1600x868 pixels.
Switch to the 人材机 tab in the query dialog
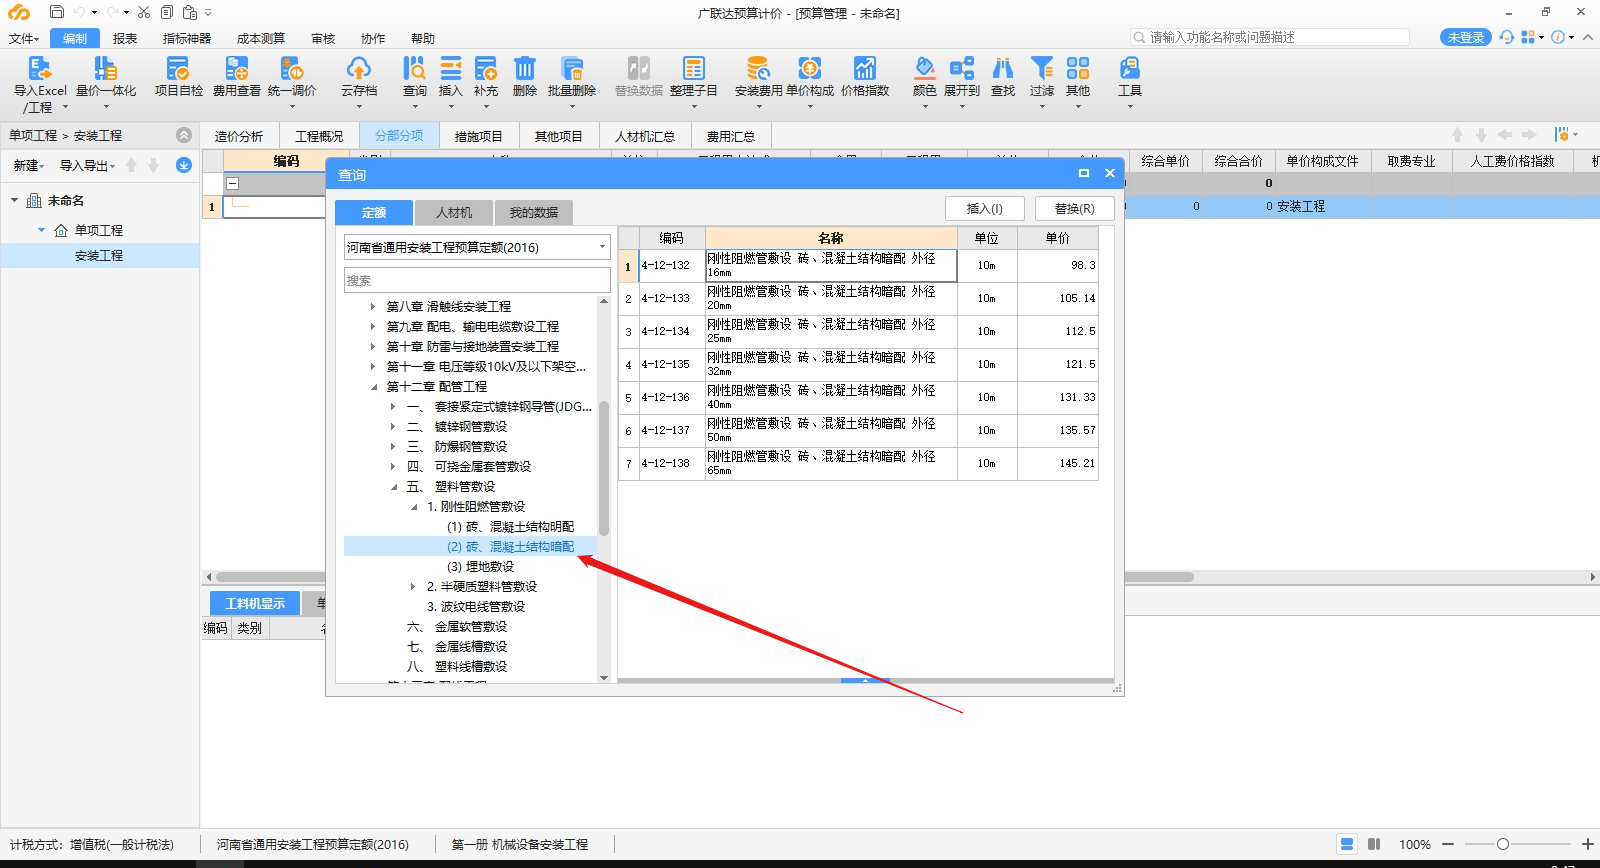click(454, 212)
